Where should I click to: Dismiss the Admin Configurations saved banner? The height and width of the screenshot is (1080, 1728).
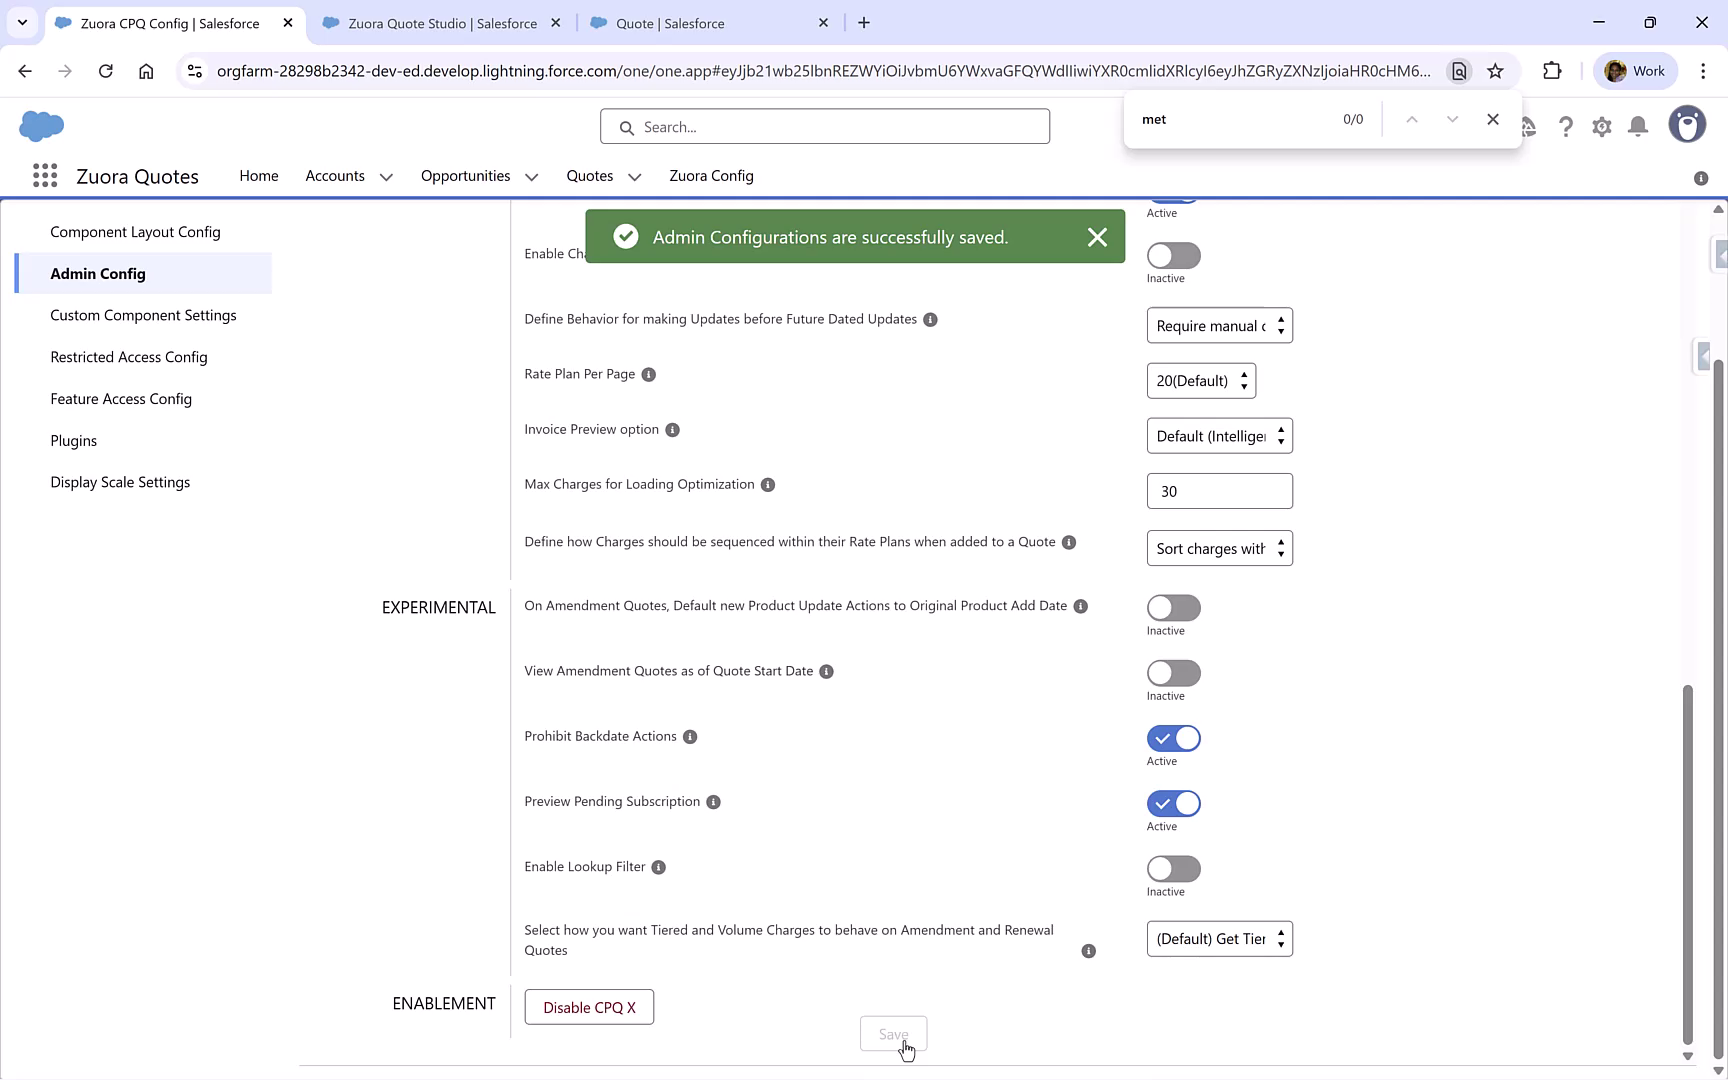1097,237
